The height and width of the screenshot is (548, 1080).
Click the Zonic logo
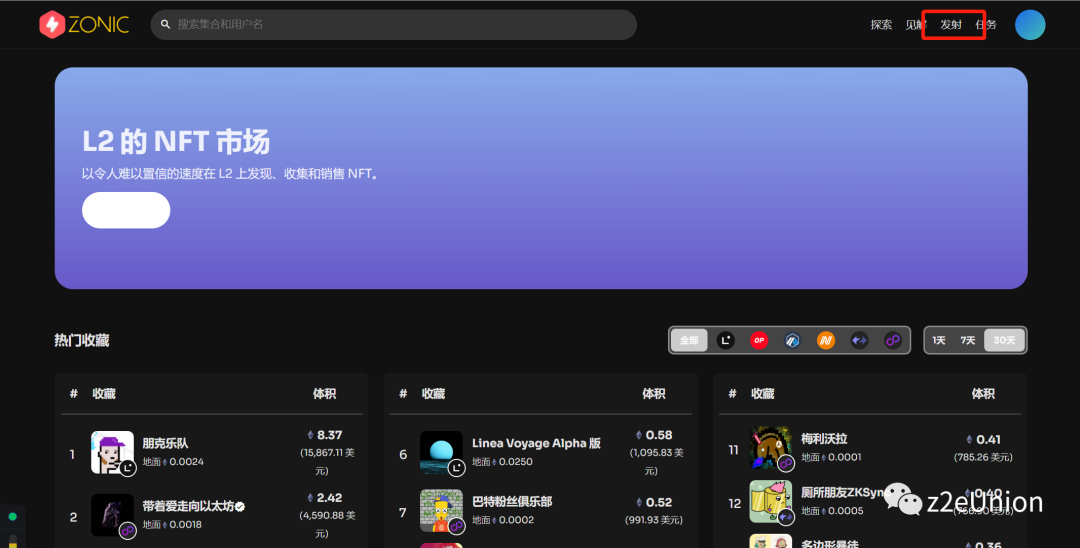[x=84, y=25]
